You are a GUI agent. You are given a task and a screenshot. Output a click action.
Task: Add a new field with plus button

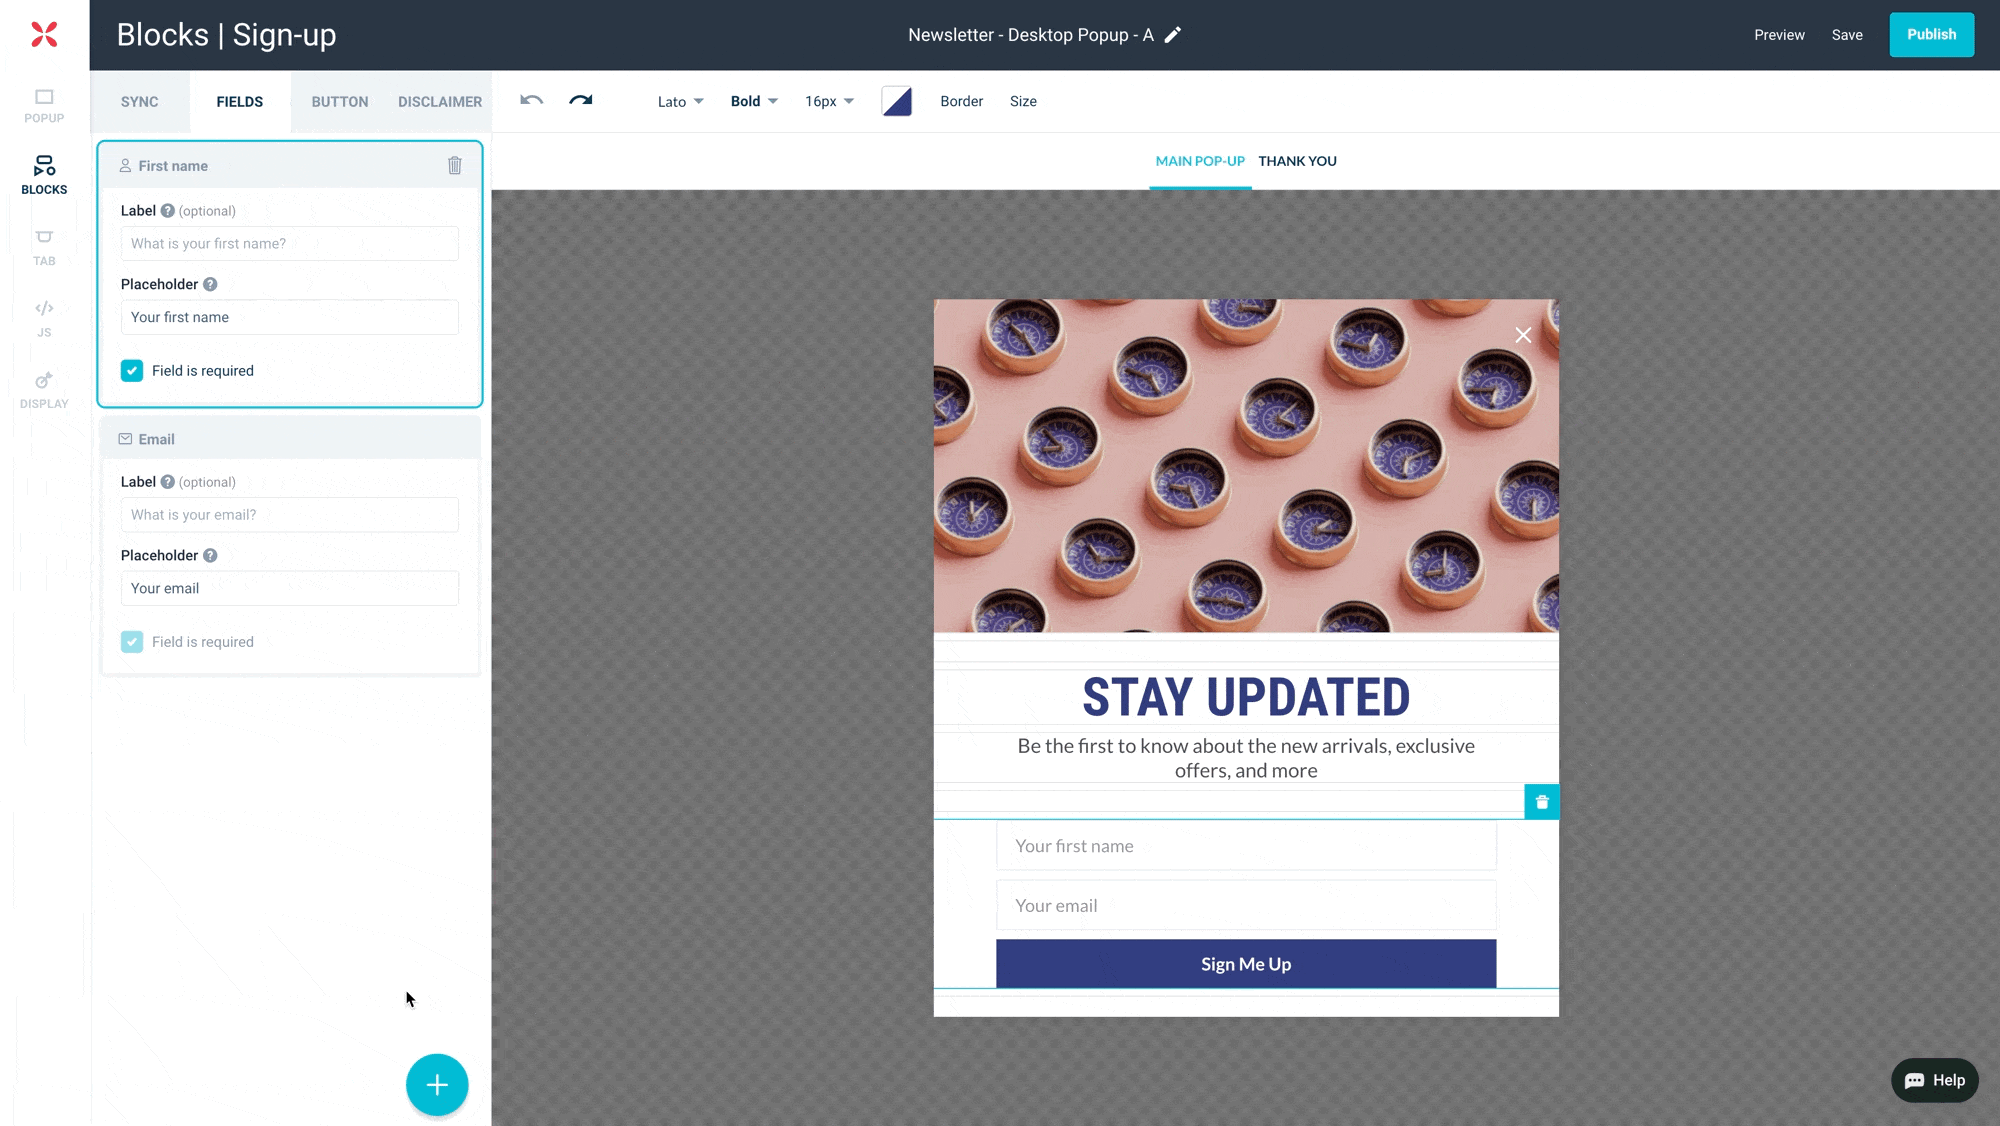(437, 1085)
